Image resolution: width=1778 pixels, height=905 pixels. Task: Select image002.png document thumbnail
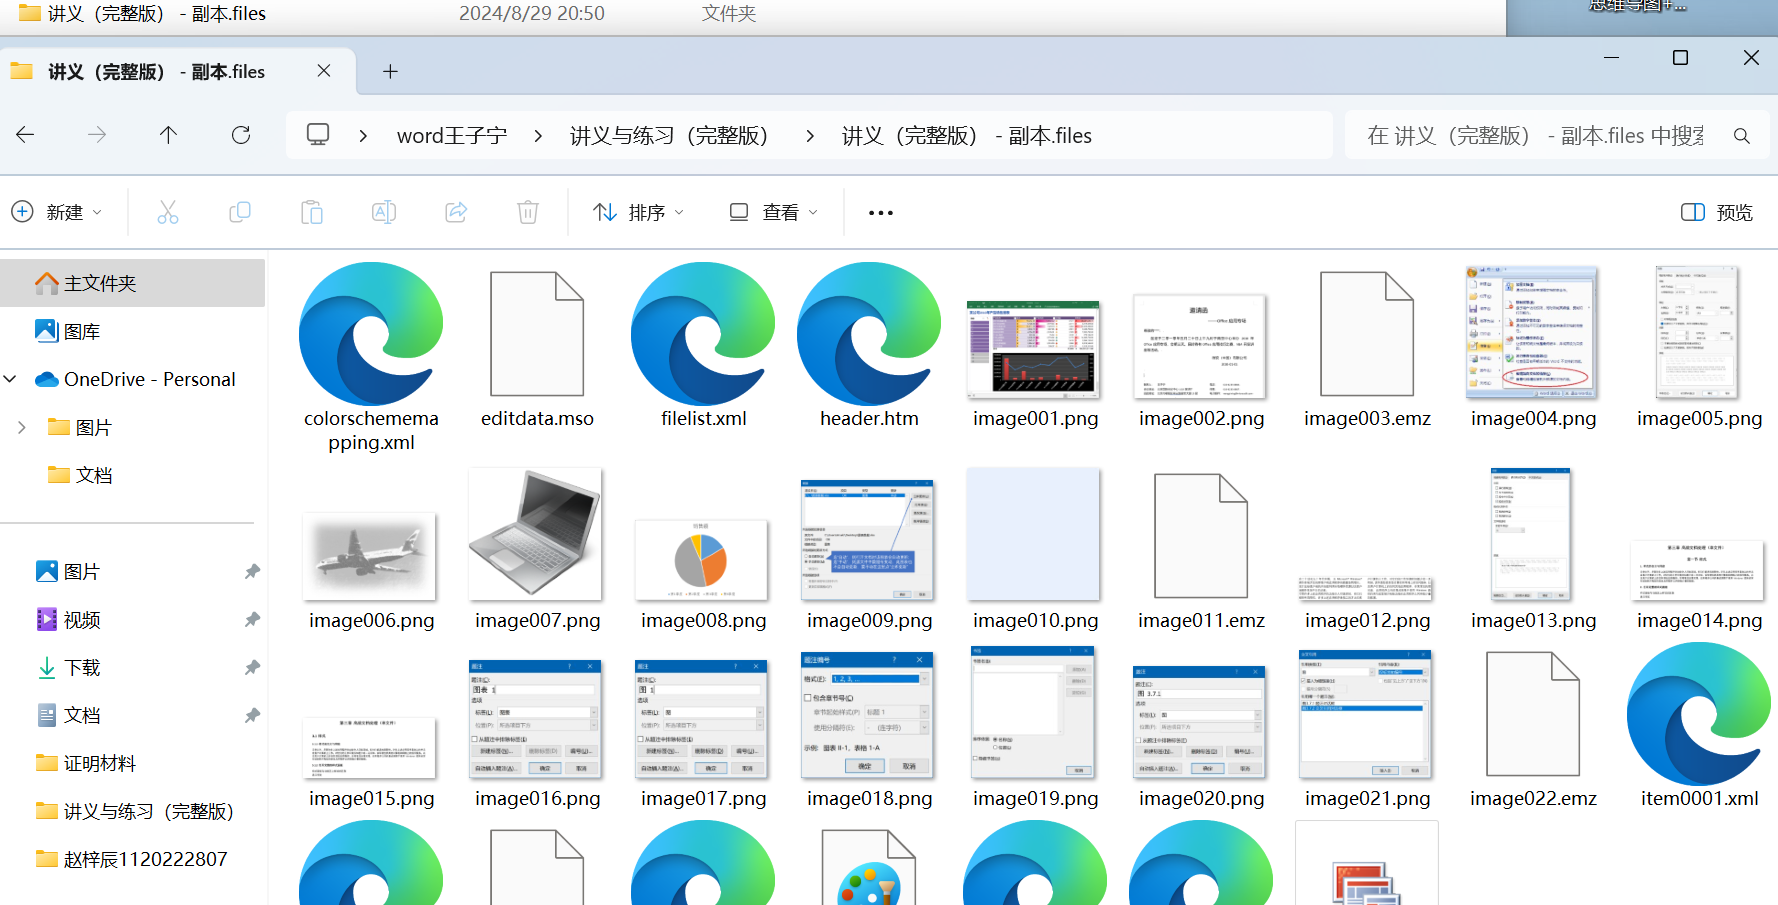click(x=1201, y=346)
